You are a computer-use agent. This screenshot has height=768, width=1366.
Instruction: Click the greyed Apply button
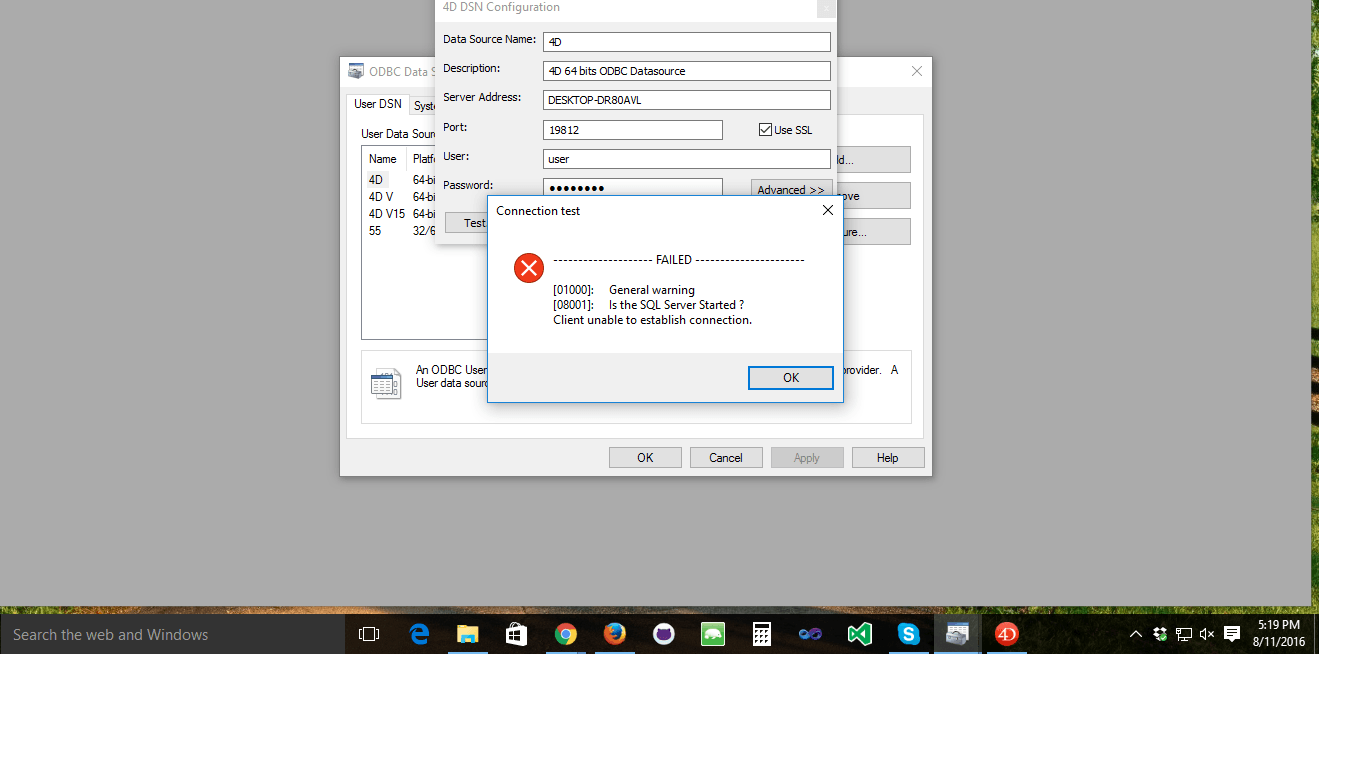pos(807,458)
